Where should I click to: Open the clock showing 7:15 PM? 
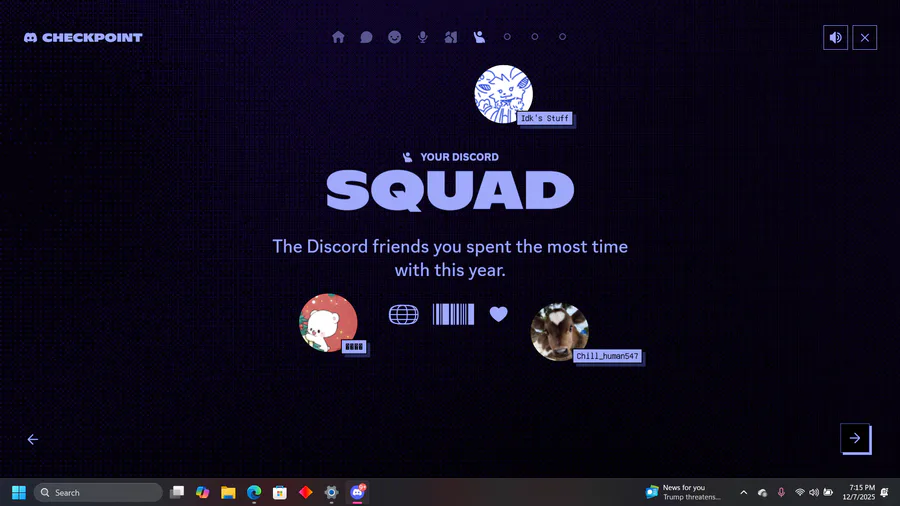pyautogui.click(x=859, y=492)
